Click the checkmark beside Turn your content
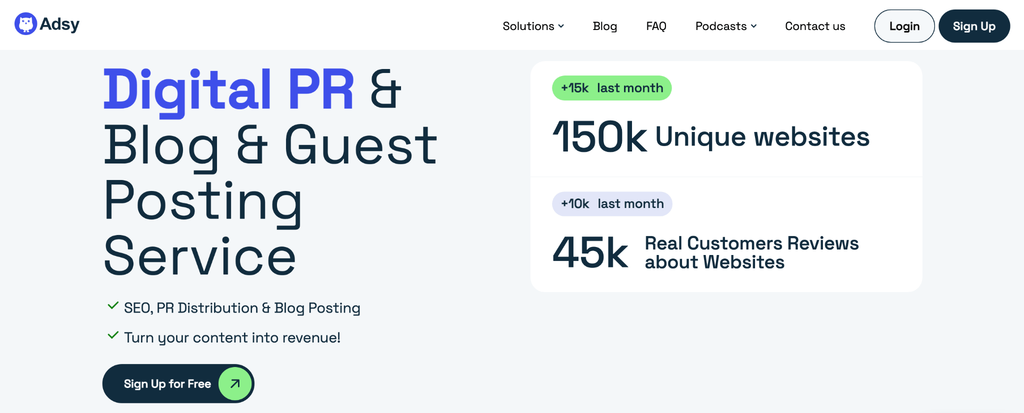Screen dimensions: 1024x413 pyautogui.click(x=112, y=336)
